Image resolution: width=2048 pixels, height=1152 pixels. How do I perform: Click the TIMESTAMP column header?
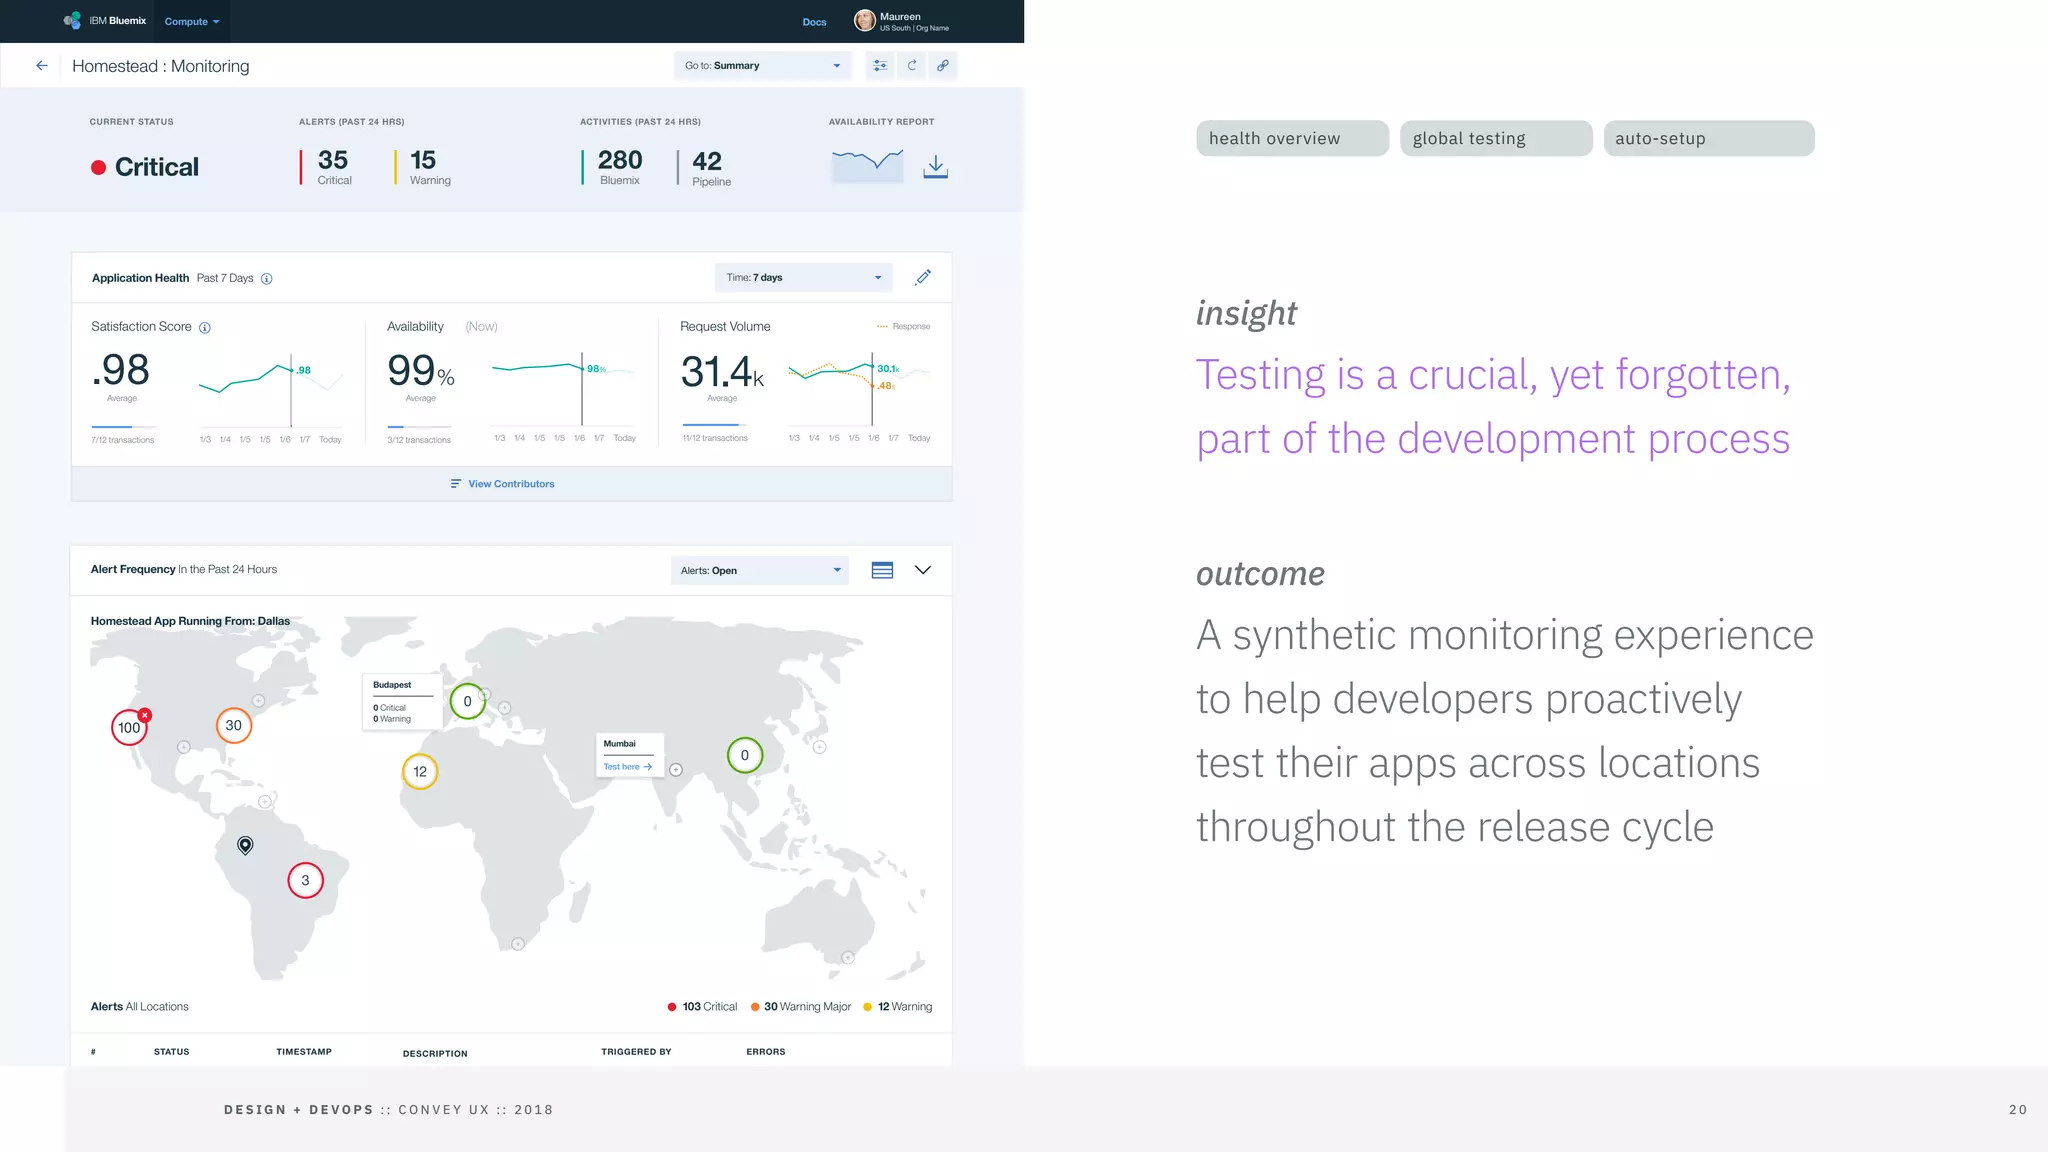[304, 1052]
